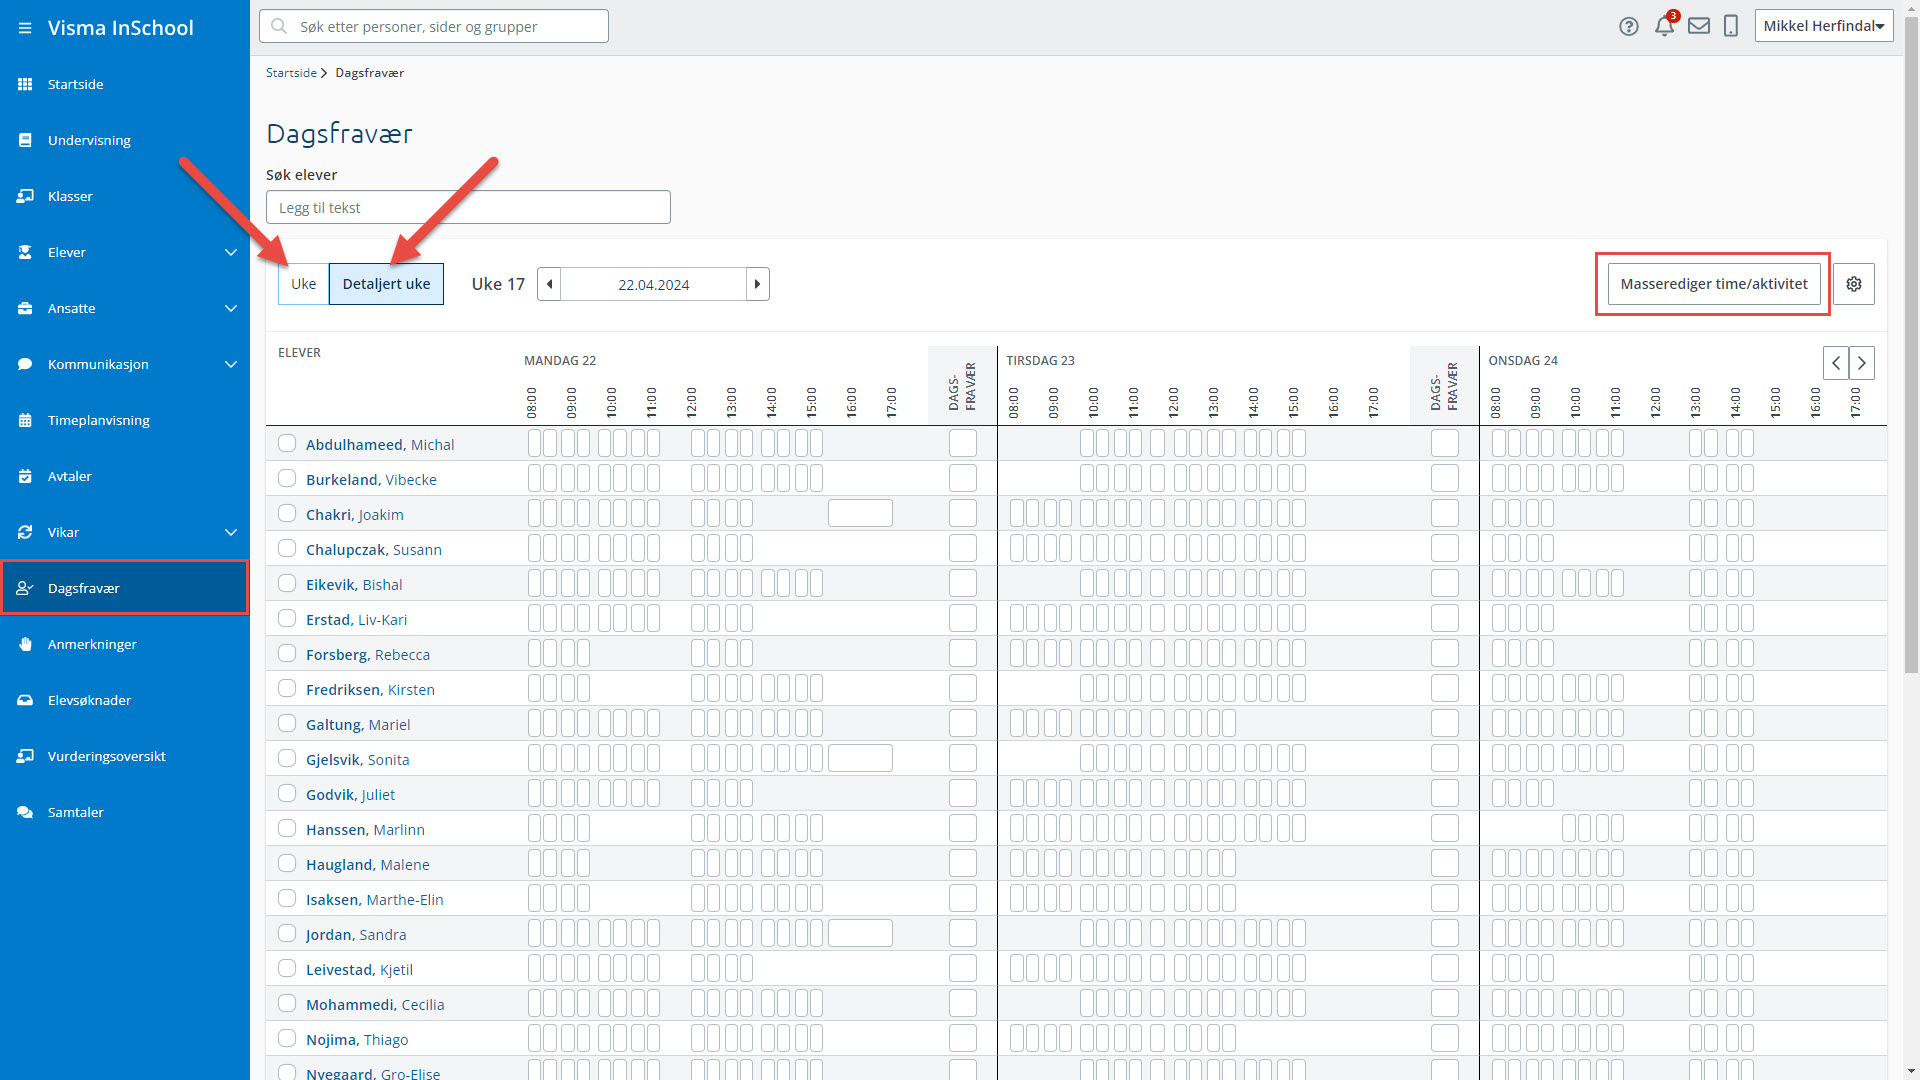The width and height of the screenshot is (1920, 1080).
Task: Click the mobile phone icon
Action: (1731, 27)
